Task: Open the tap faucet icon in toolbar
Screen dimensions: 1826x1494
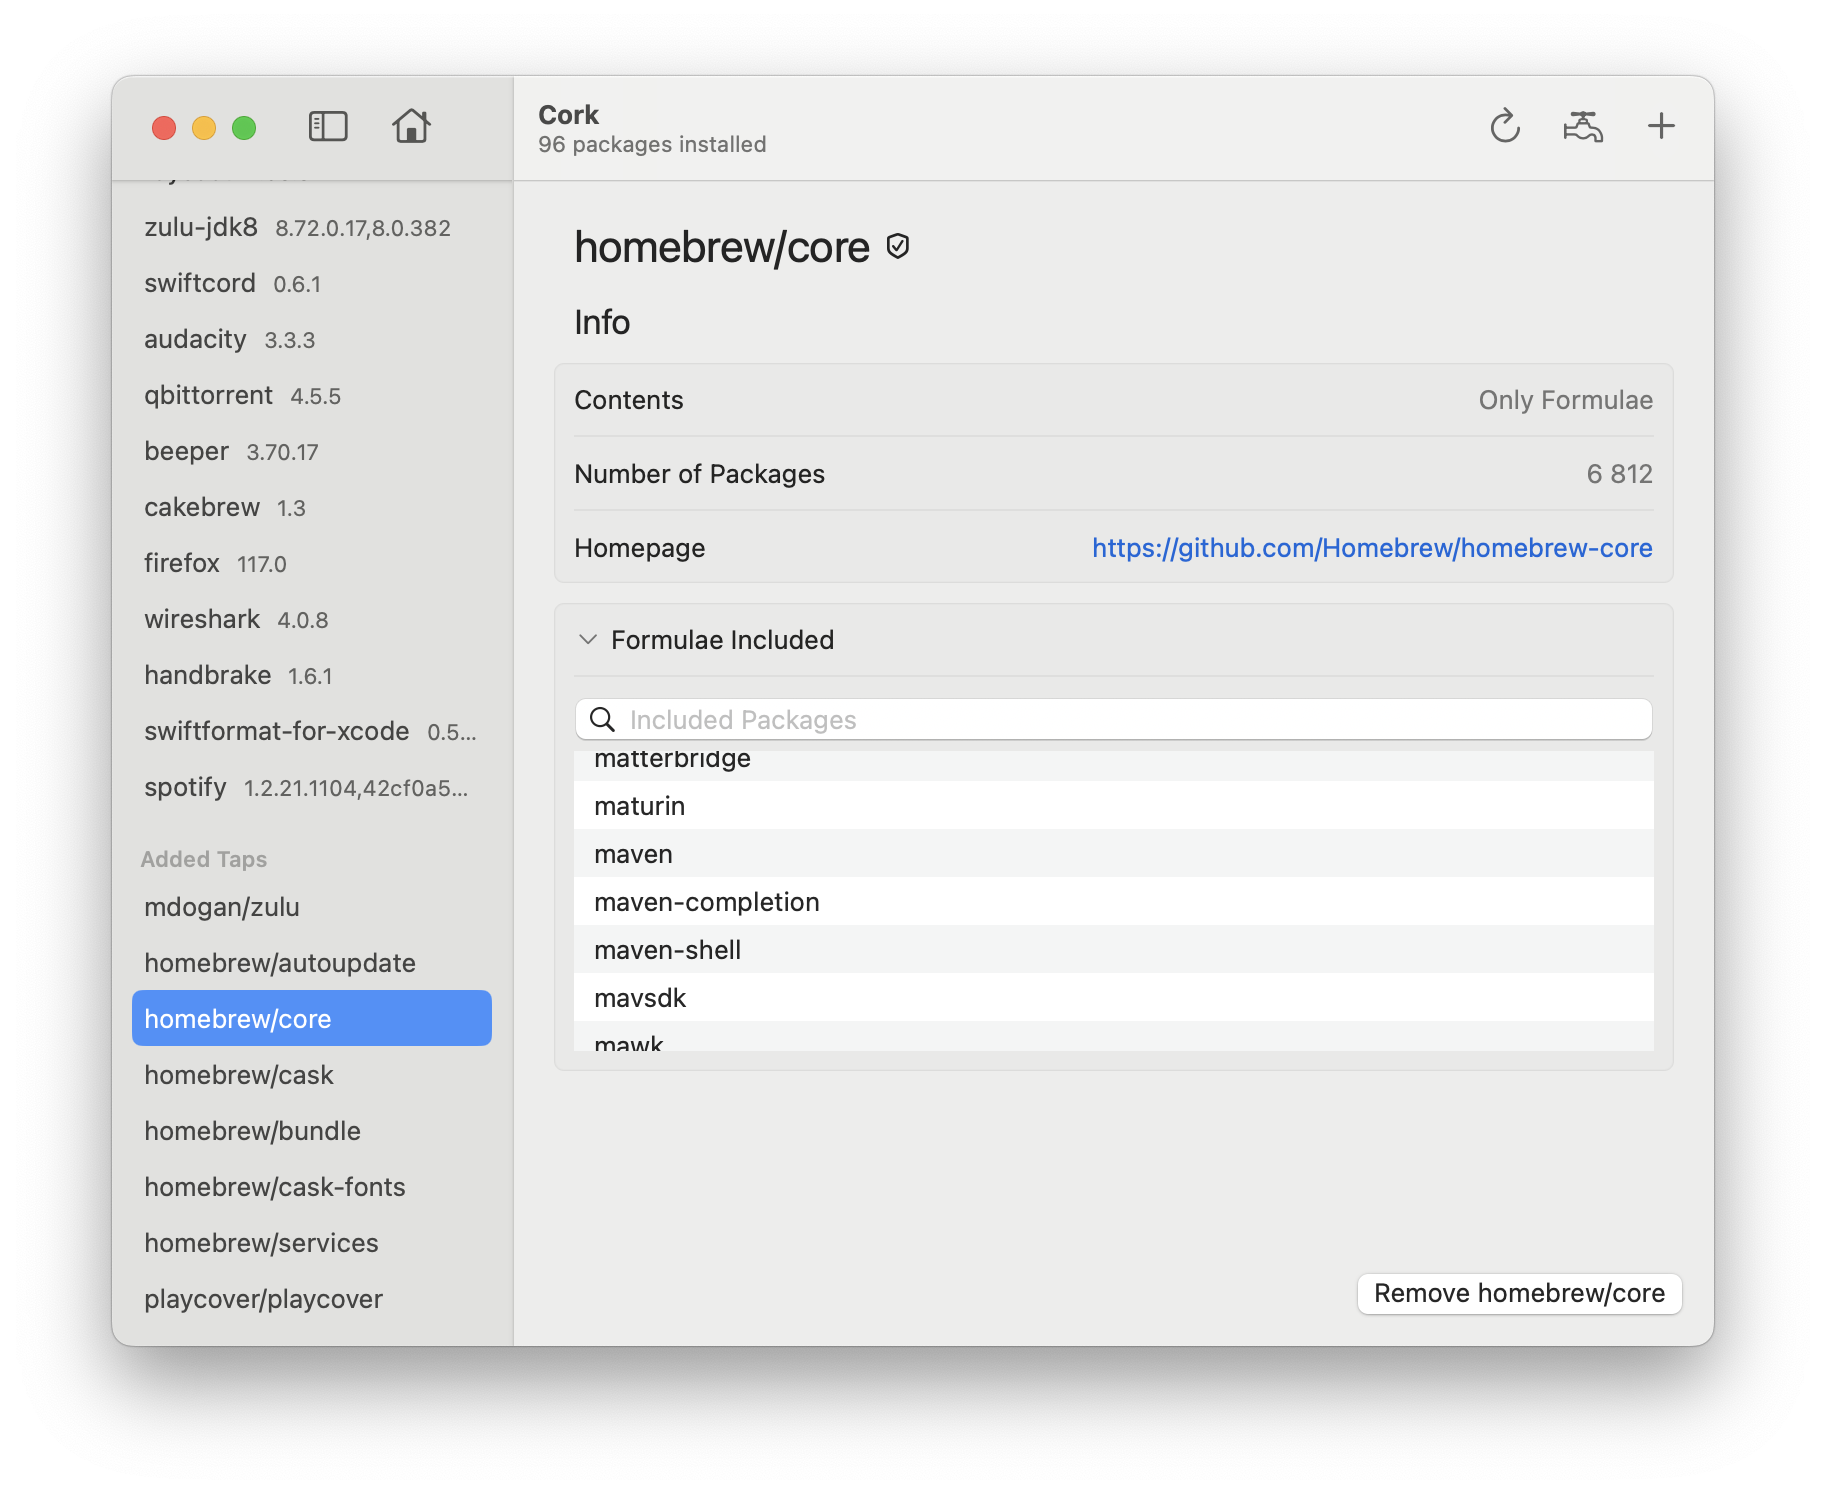Action: coord(1581,127)
